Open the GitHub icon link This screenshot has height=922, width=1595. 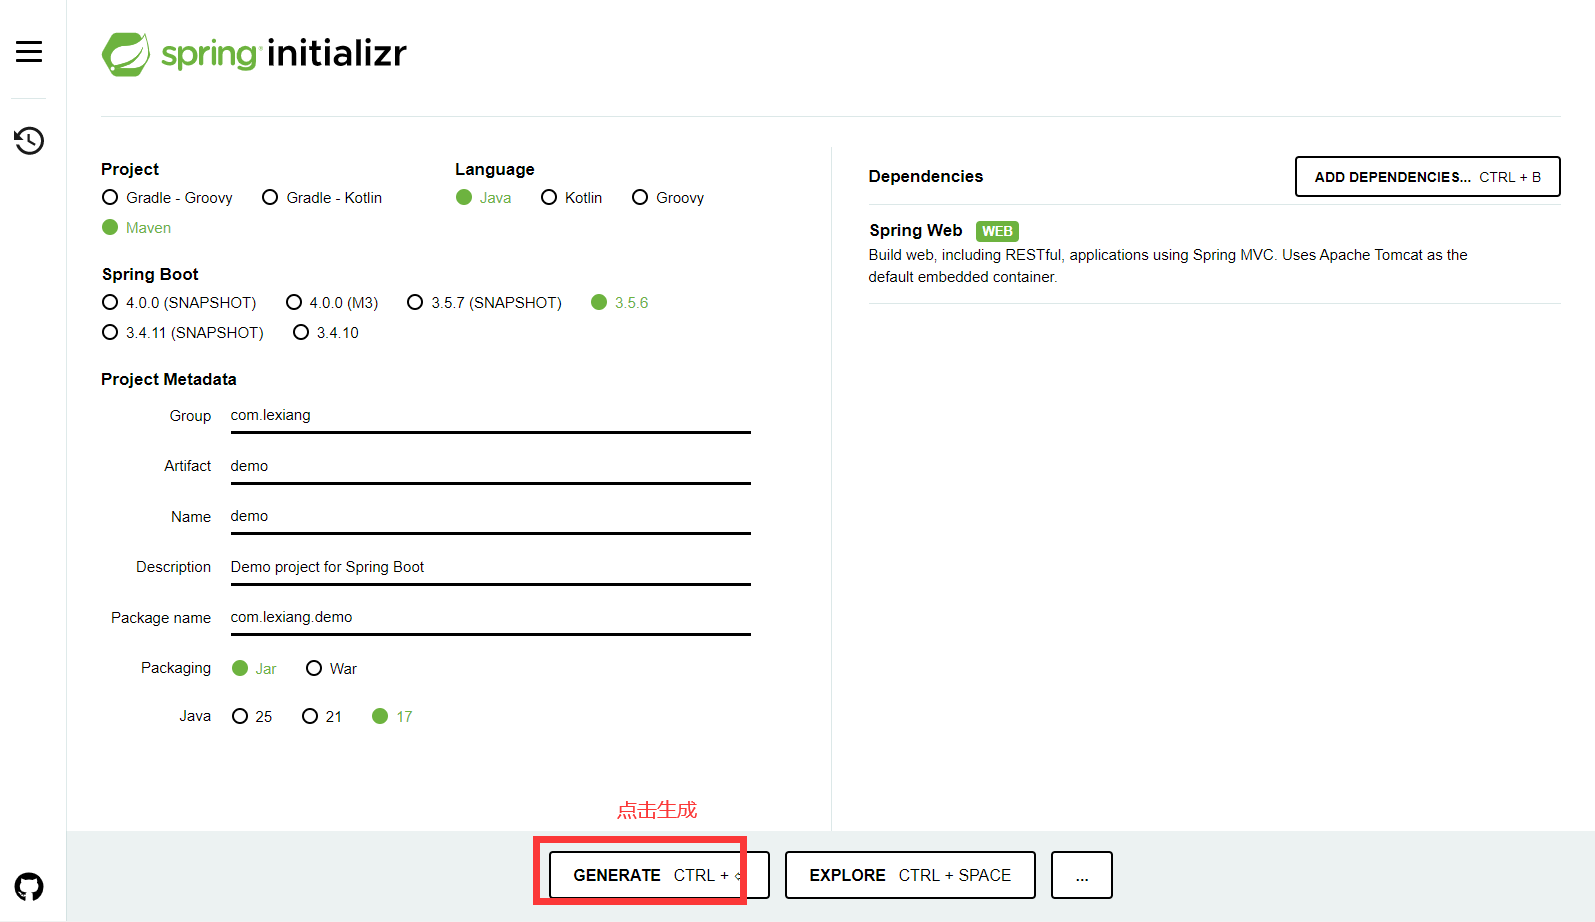[x=29, y=887]
